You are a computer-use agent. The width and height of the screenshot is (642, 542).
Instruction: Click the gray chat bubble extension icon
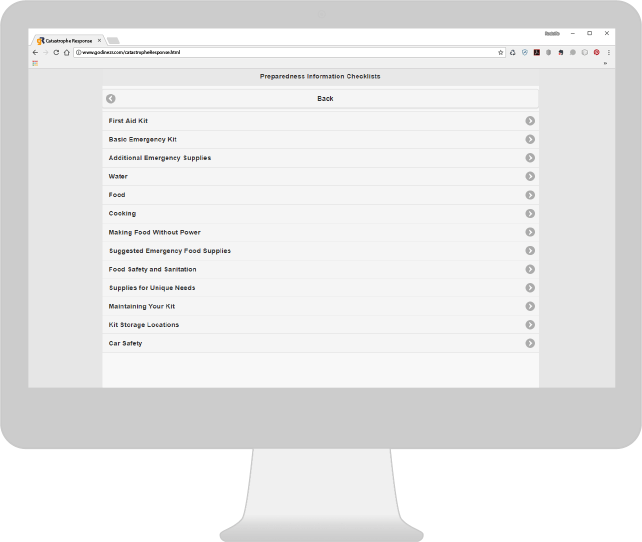point(573,52)
